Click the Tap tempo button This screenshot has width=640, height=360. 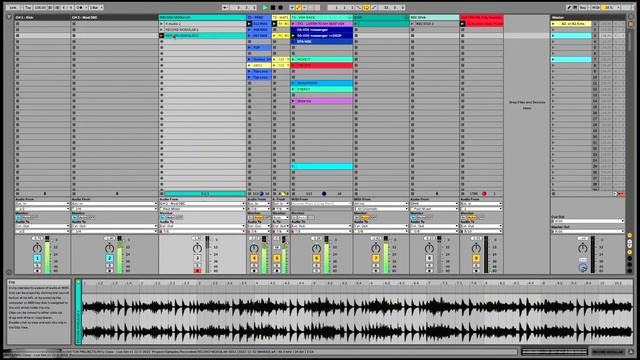coord(28,7)
